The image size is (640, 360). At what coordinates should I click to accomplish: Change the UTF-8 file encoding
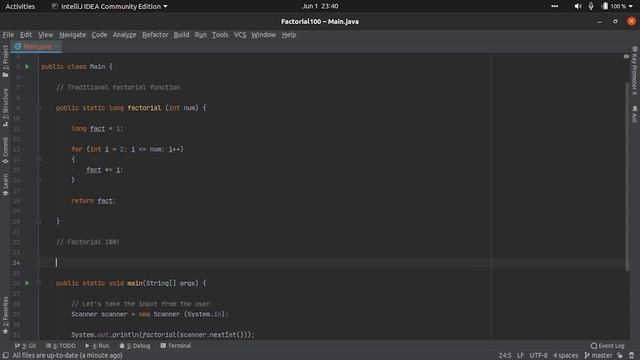coord(538,356)
